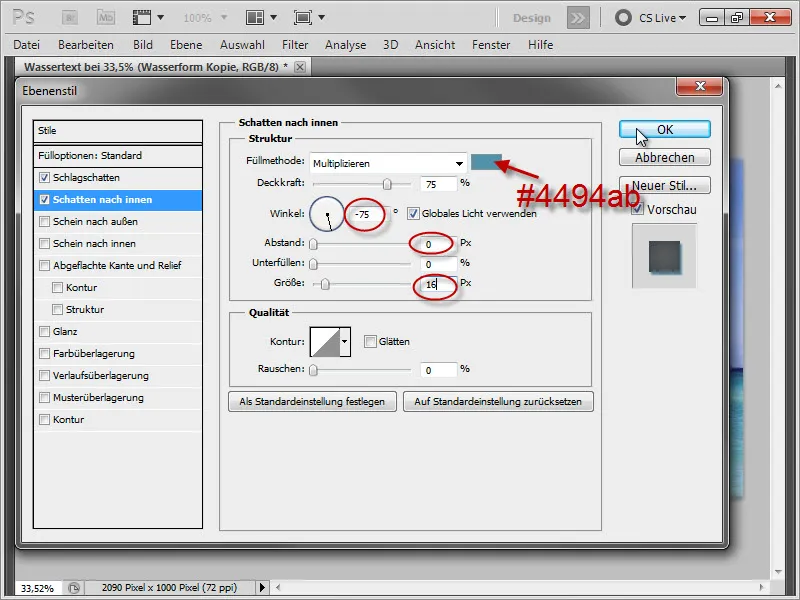Image resolution: width=800 pixels, height=600 pixels.
Task: Click the Winkel angle dial
Action: (327, 214)
